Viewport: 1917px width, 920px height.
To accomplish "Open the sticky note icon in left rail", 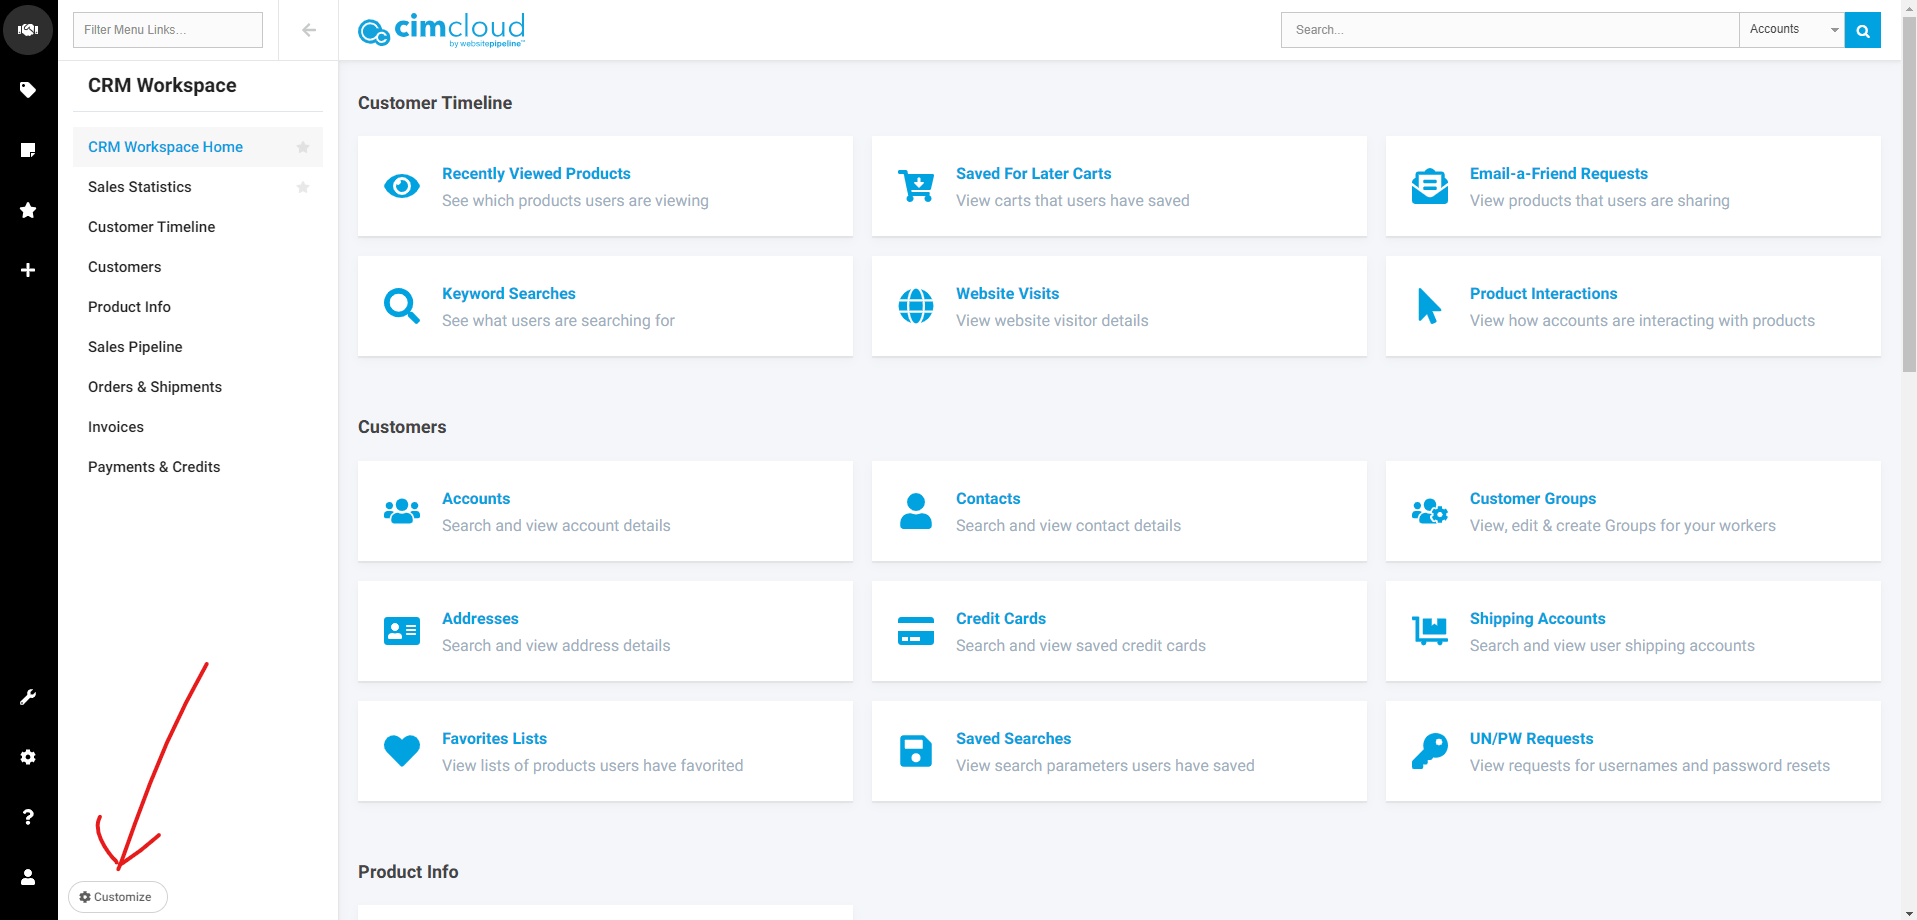I will pos(28,150).
